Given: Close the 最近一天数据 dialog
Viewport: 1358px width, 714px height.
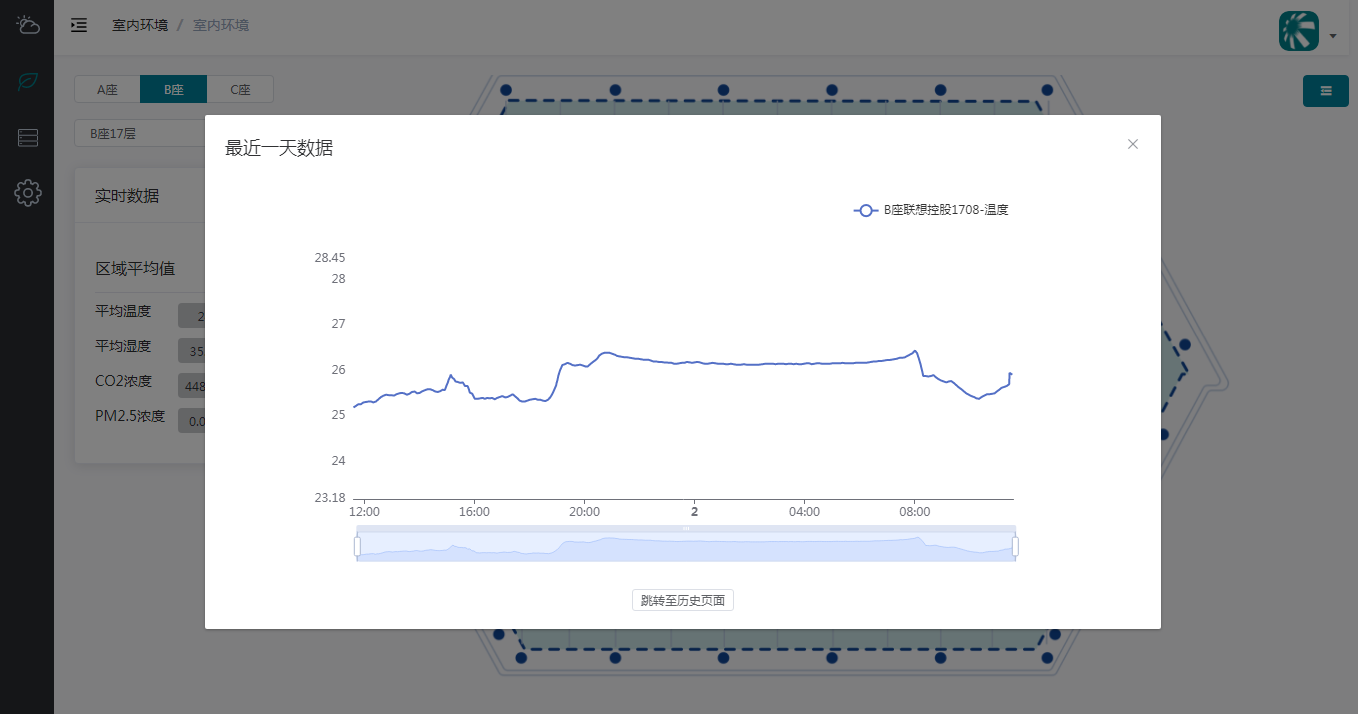Looking at the screenshot, I should [1132, 144].
